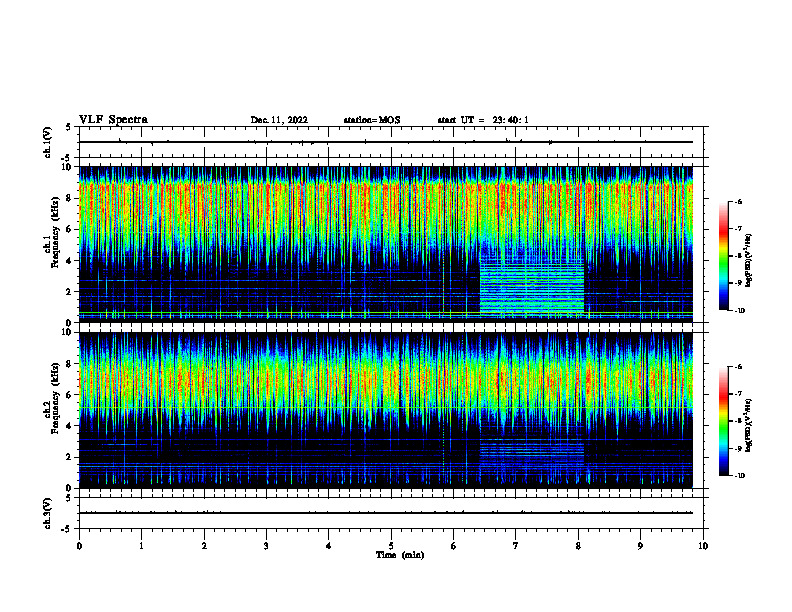Click time axis tick label "7"
Viewport: 792px width, 612px height.
(516, 546)
